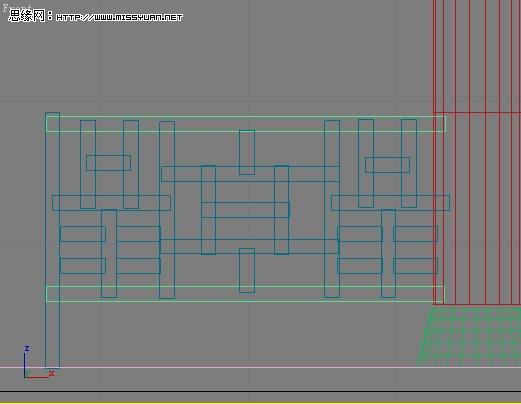
Task: Select the green mesh grid object
Action: [x=469, y=337]
